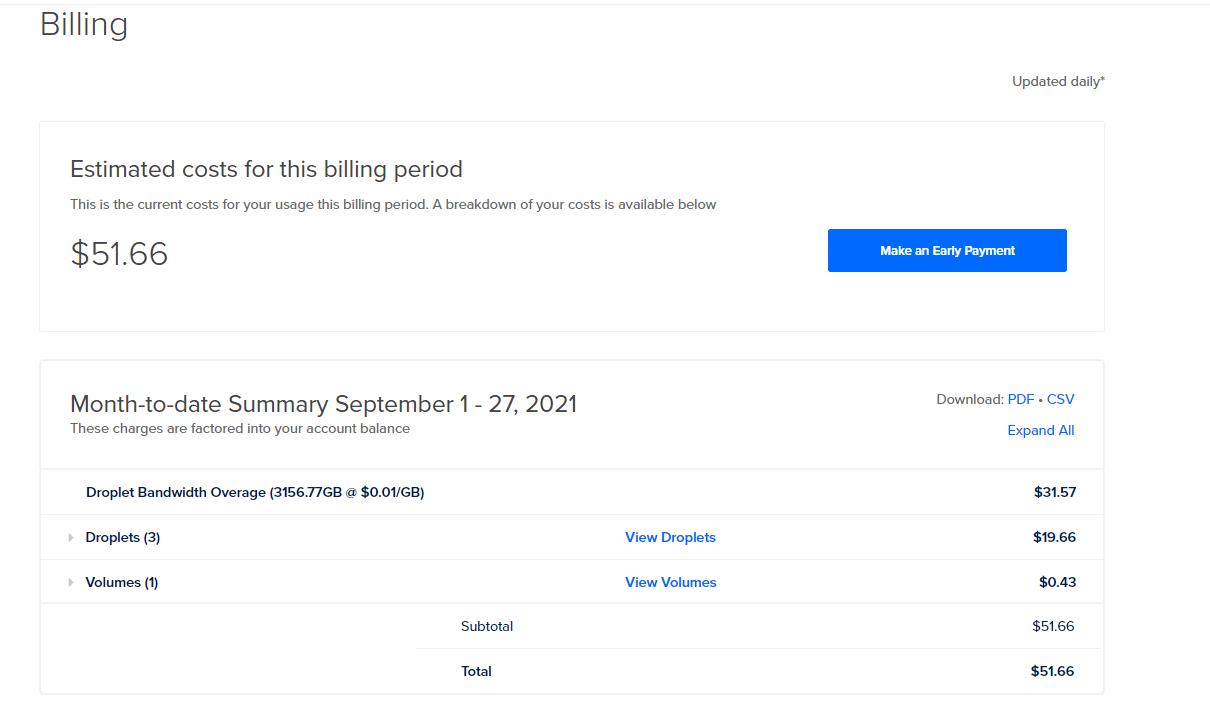The width and height of the screenshot is (1210, 701).
Task: Click the Make an Early Payment button
Action: tap(947, 250)
